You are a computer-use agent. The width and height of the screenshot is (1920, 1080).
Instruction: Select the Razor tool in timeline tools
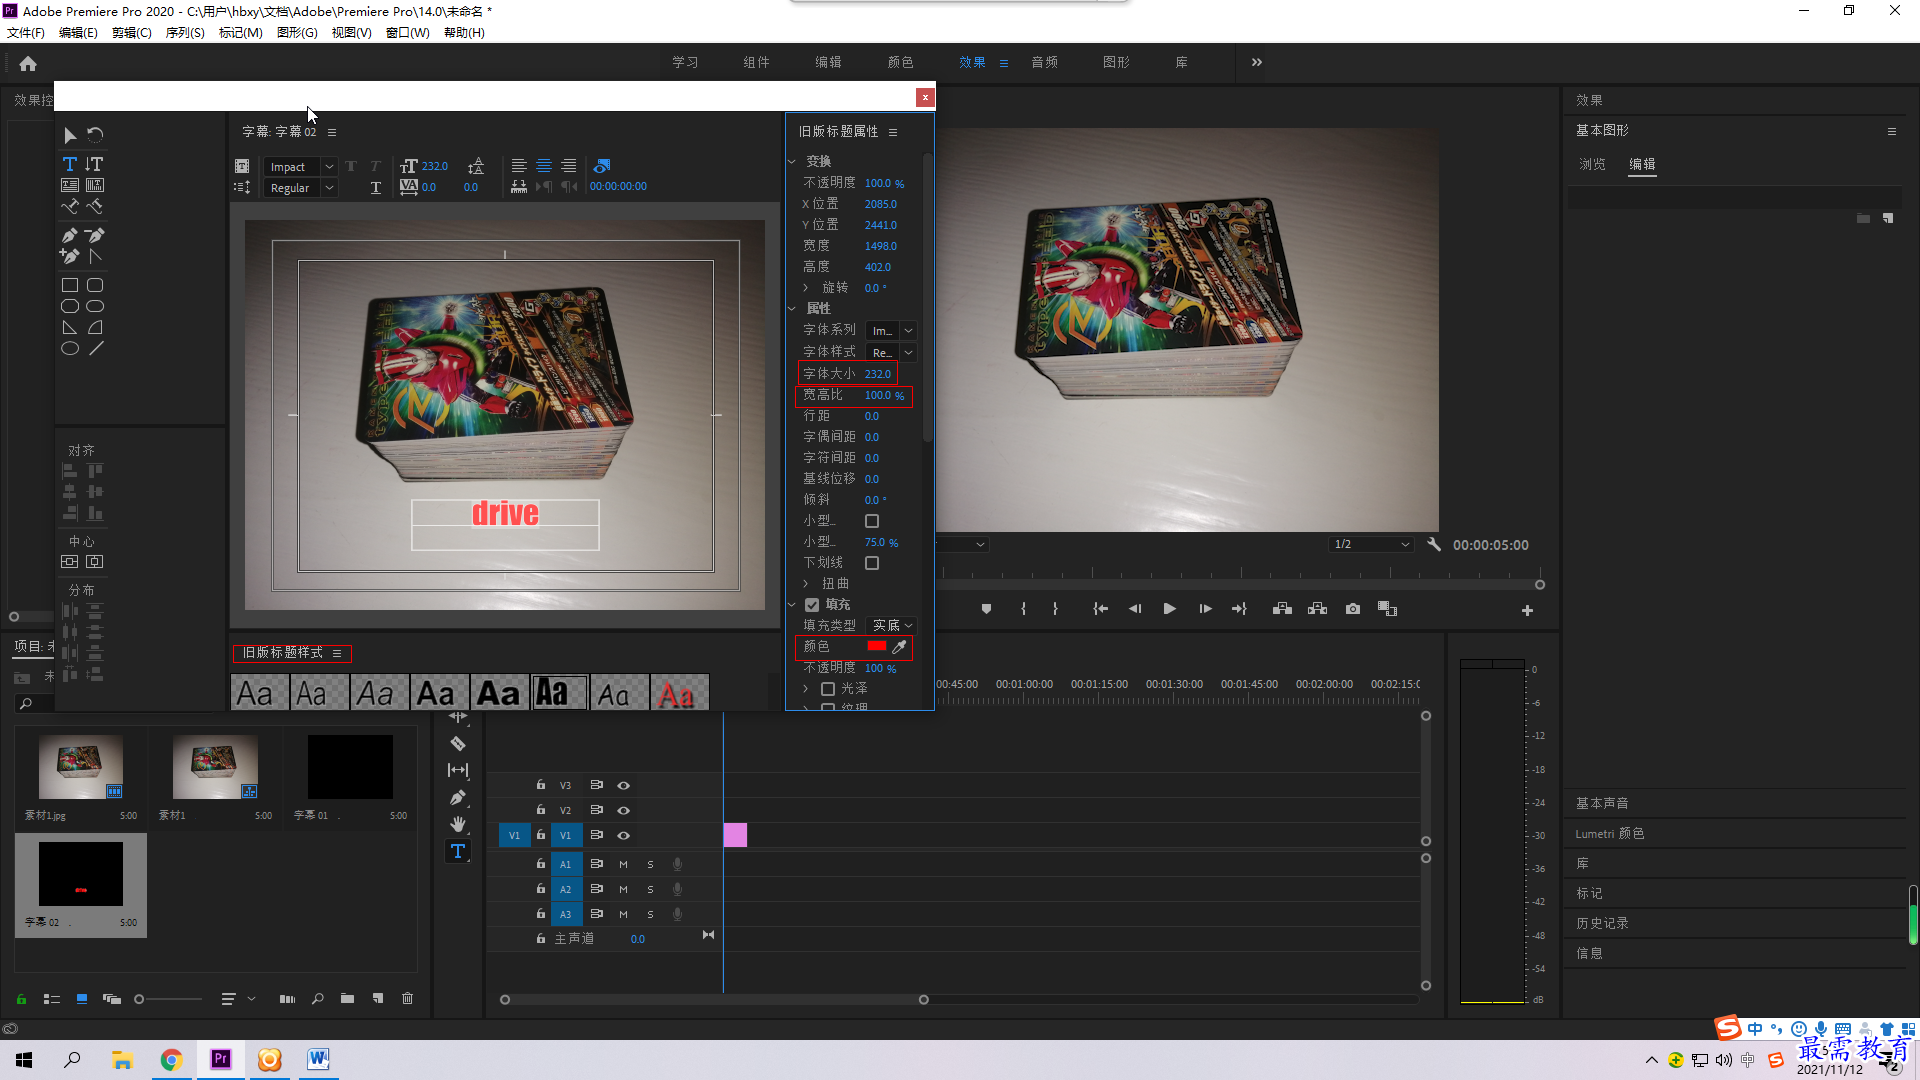pyautogui.click(x=458, y=744)
